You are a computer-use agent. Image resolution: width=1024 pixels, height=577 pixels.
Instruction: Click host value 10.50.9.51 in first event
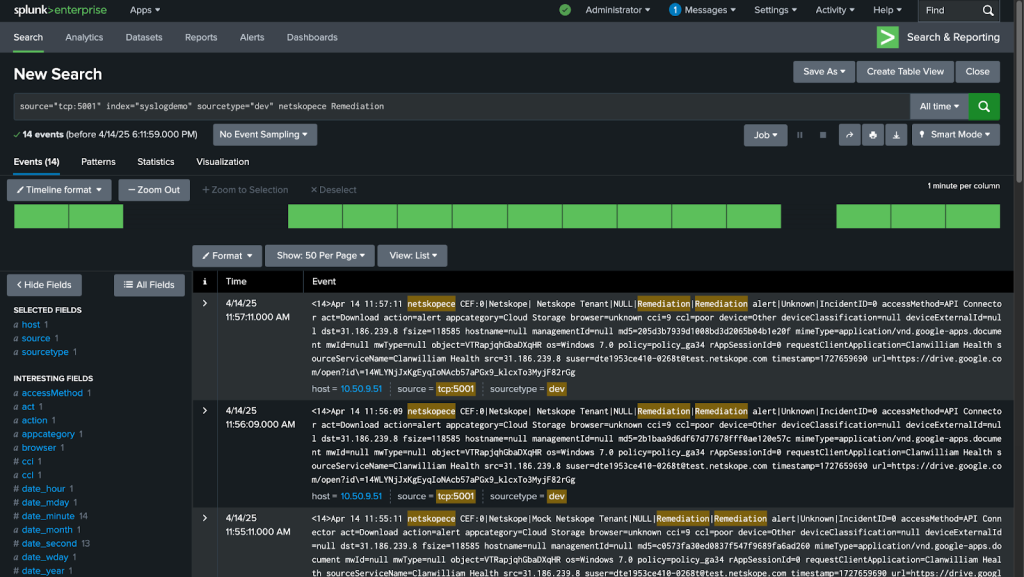pos(361,389)
